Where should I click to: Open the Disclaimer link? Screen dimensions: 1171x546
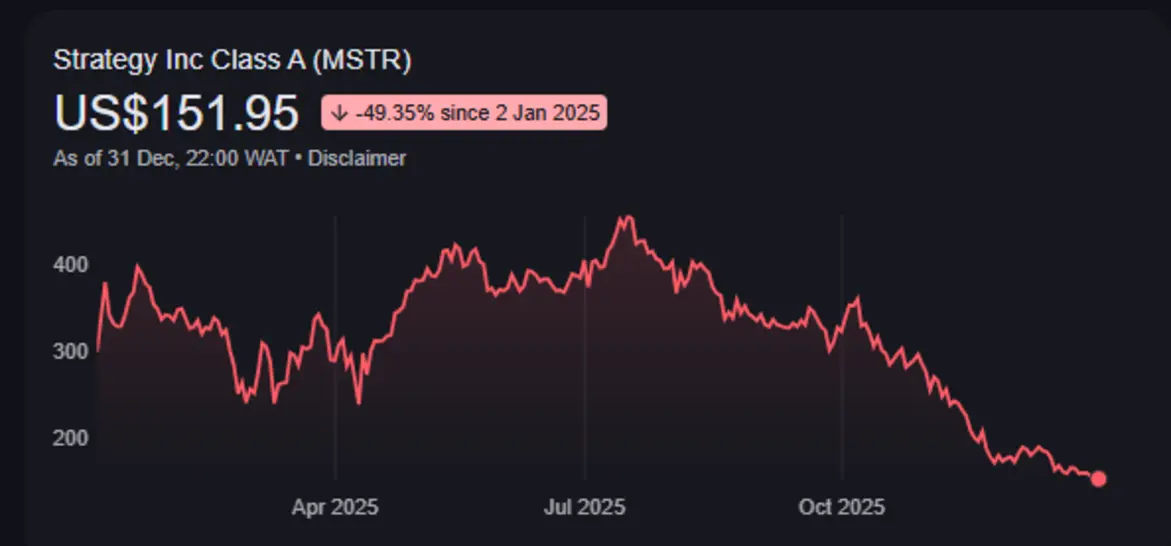pos(357,158)
